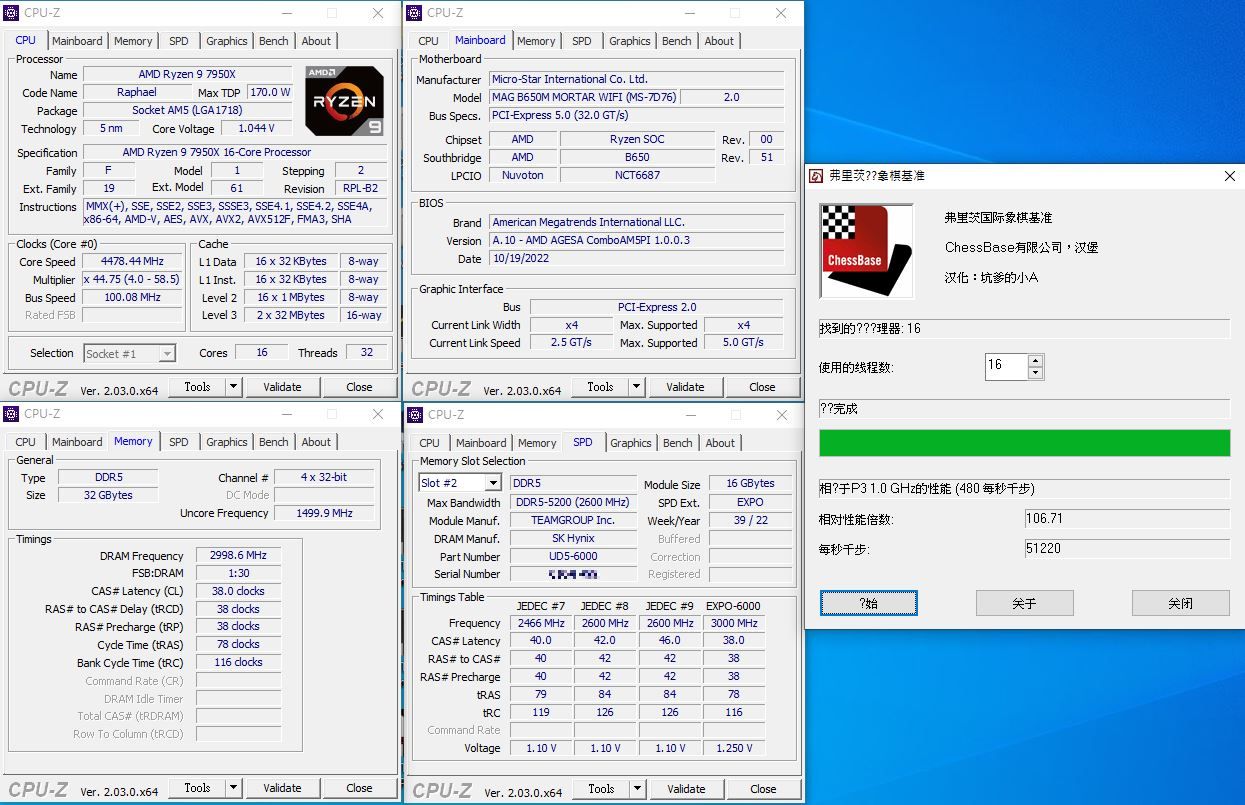
Task: Switch to the Mainboard tab in the CPU window
Action: tap(77, 41)
